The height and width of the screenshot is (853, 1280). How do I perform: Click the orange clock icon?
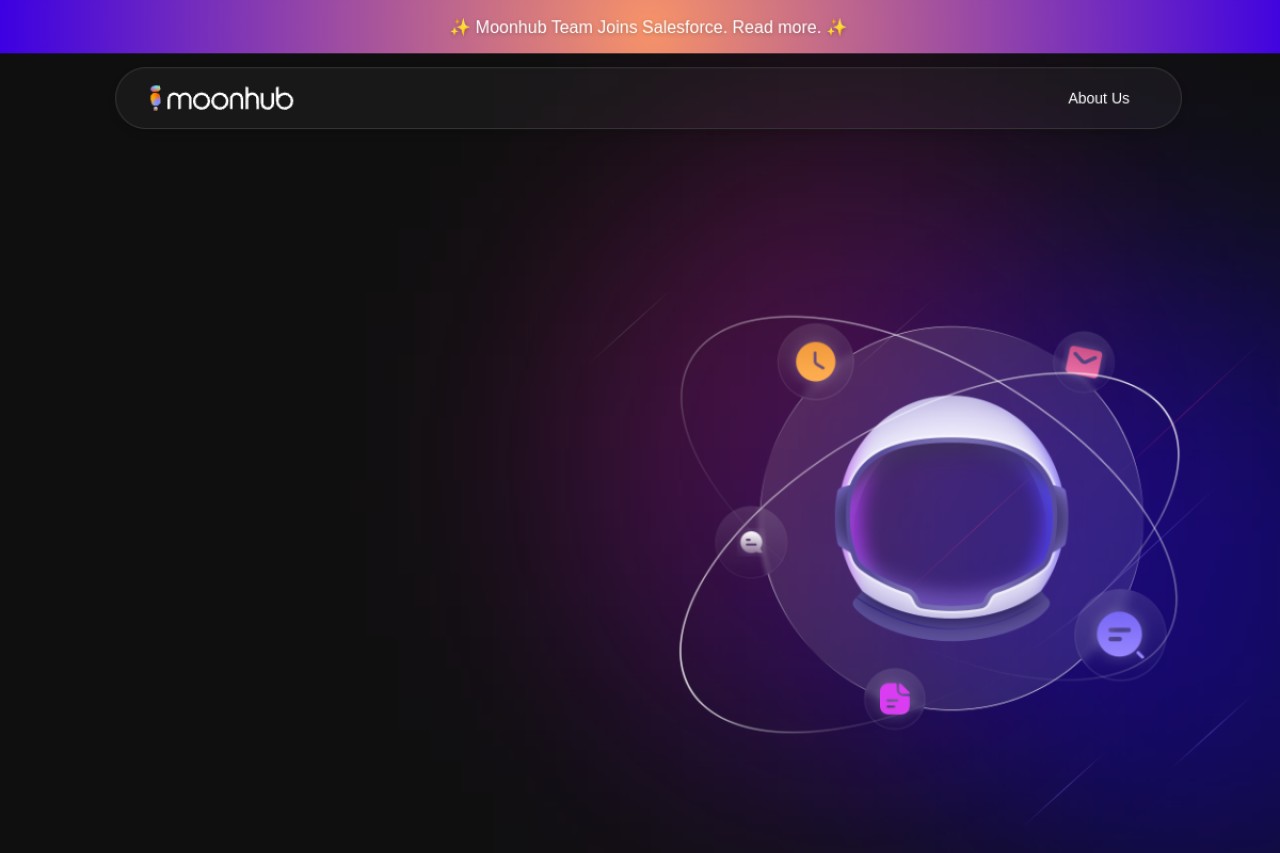815,362
